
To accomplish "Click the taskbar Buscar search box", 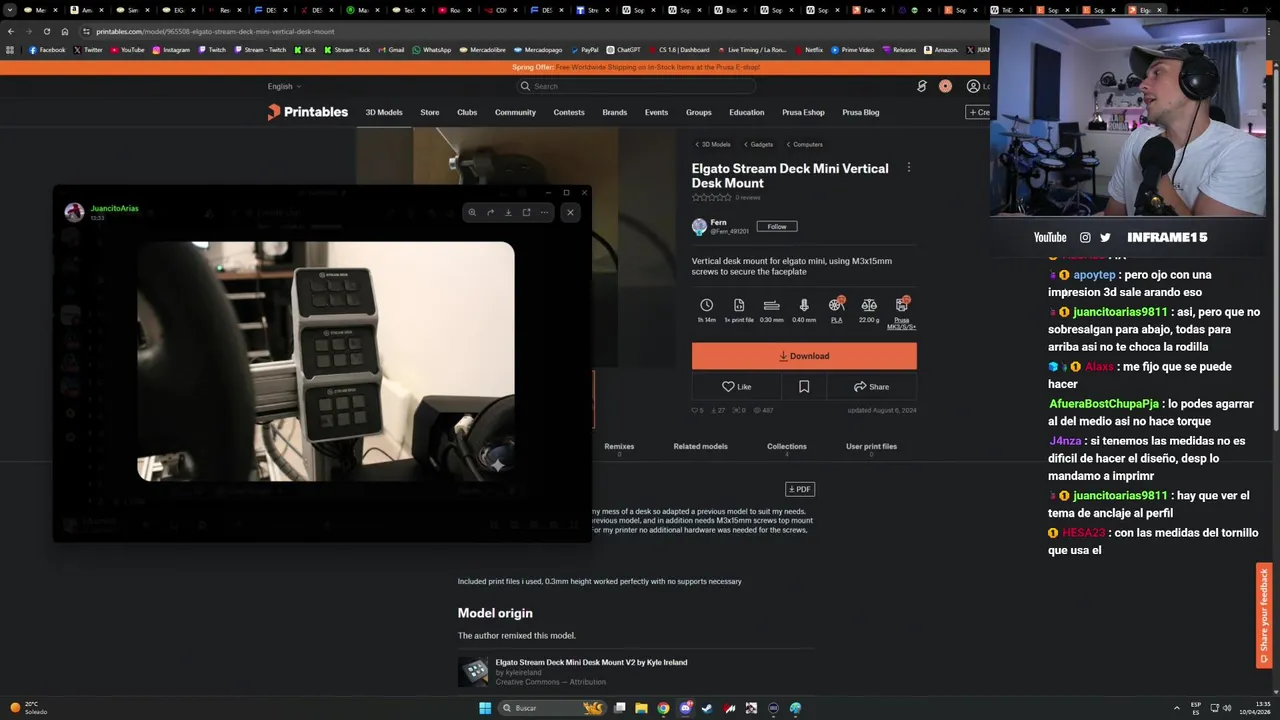I will coord(552,708).
